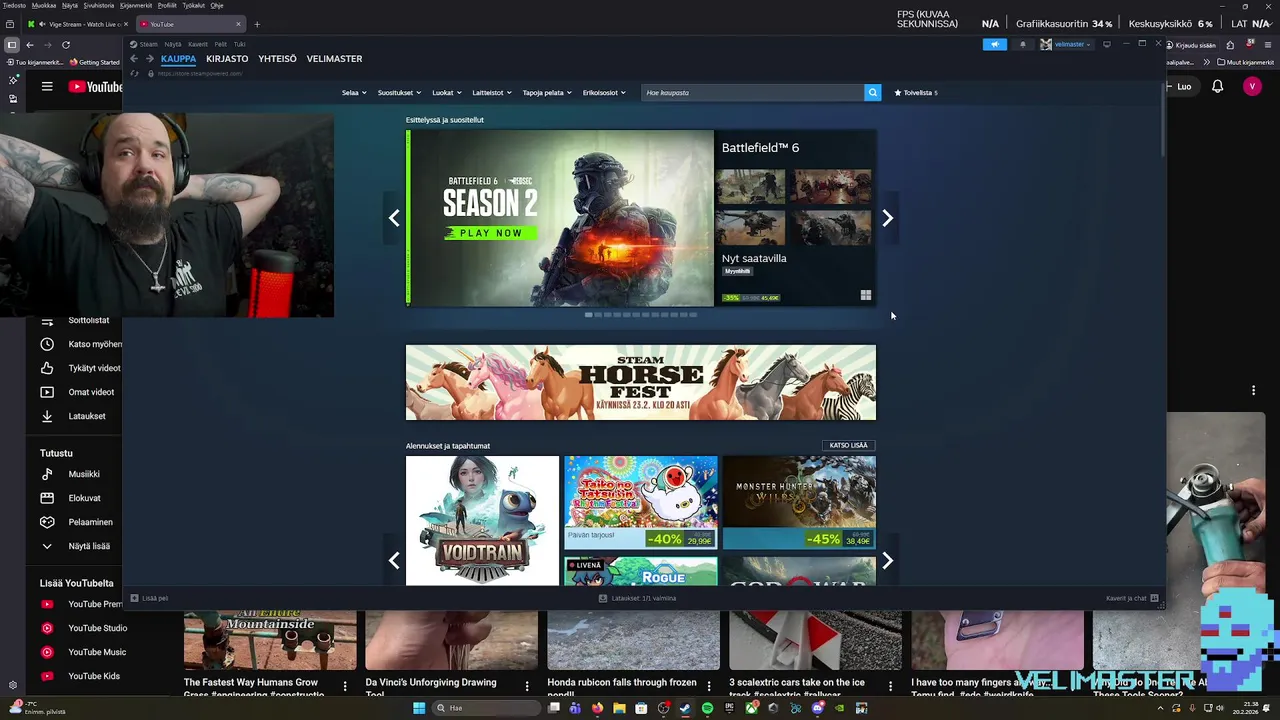Toggle the browser sidebar button
The height and width of the screenshot is (720, 1280).
click(x=11, y=44)
